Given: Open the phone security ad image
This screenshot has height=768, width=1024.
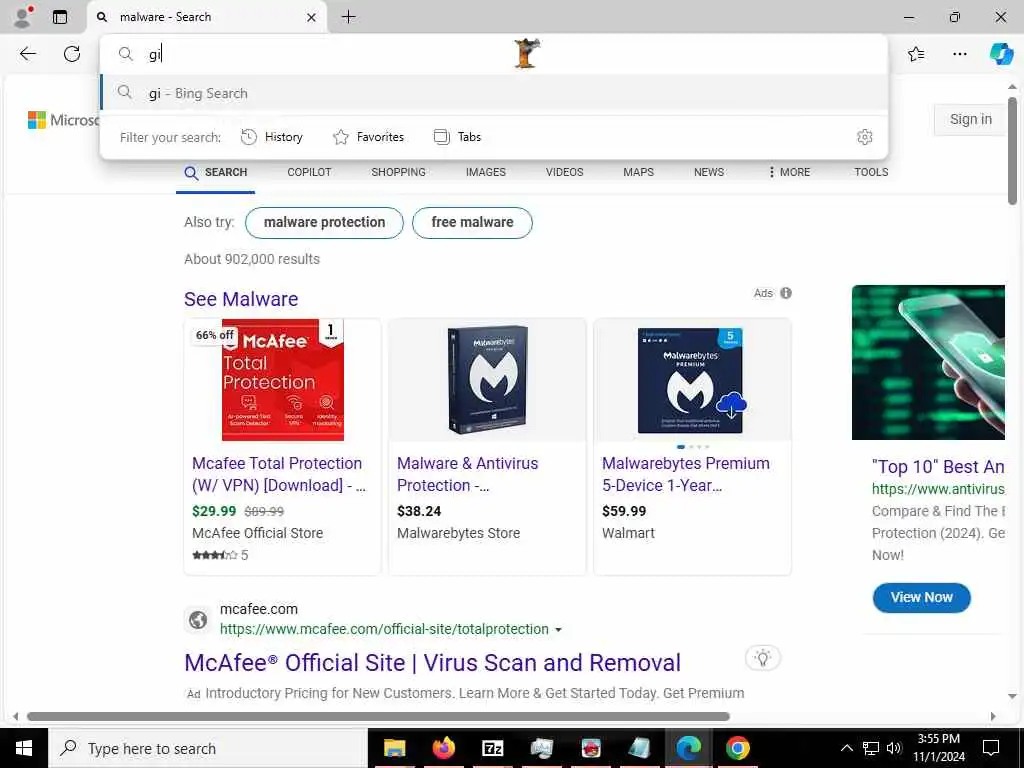Looking at the screenshot, I should coord(928,362).
